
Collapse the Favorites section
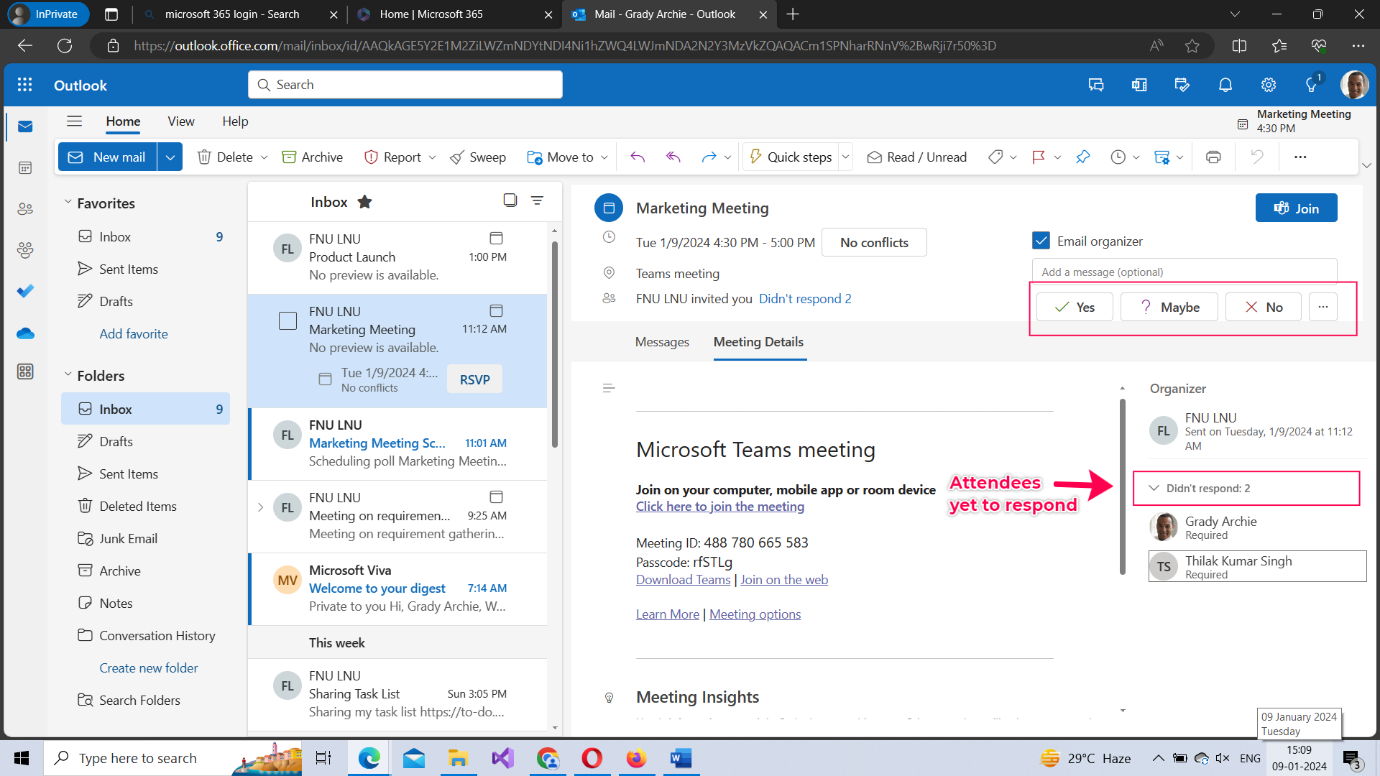coord(68,203)
